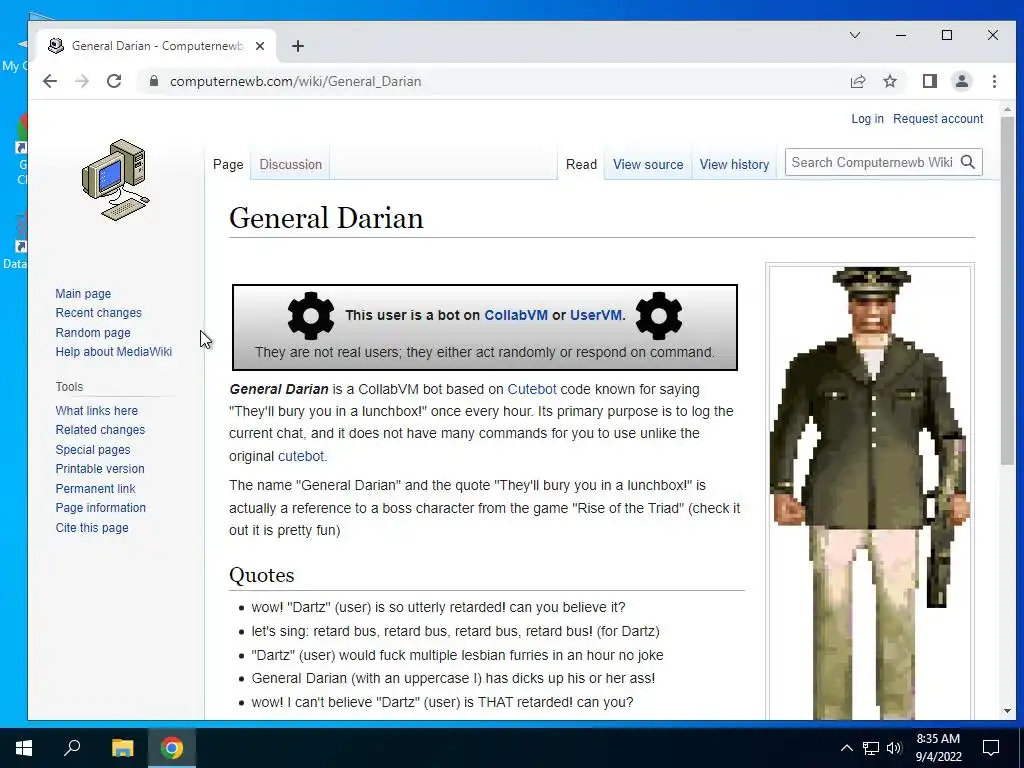Open the taskbar search magnifier
Viewport: 1024px width, 768px height.
click(72, 748)
